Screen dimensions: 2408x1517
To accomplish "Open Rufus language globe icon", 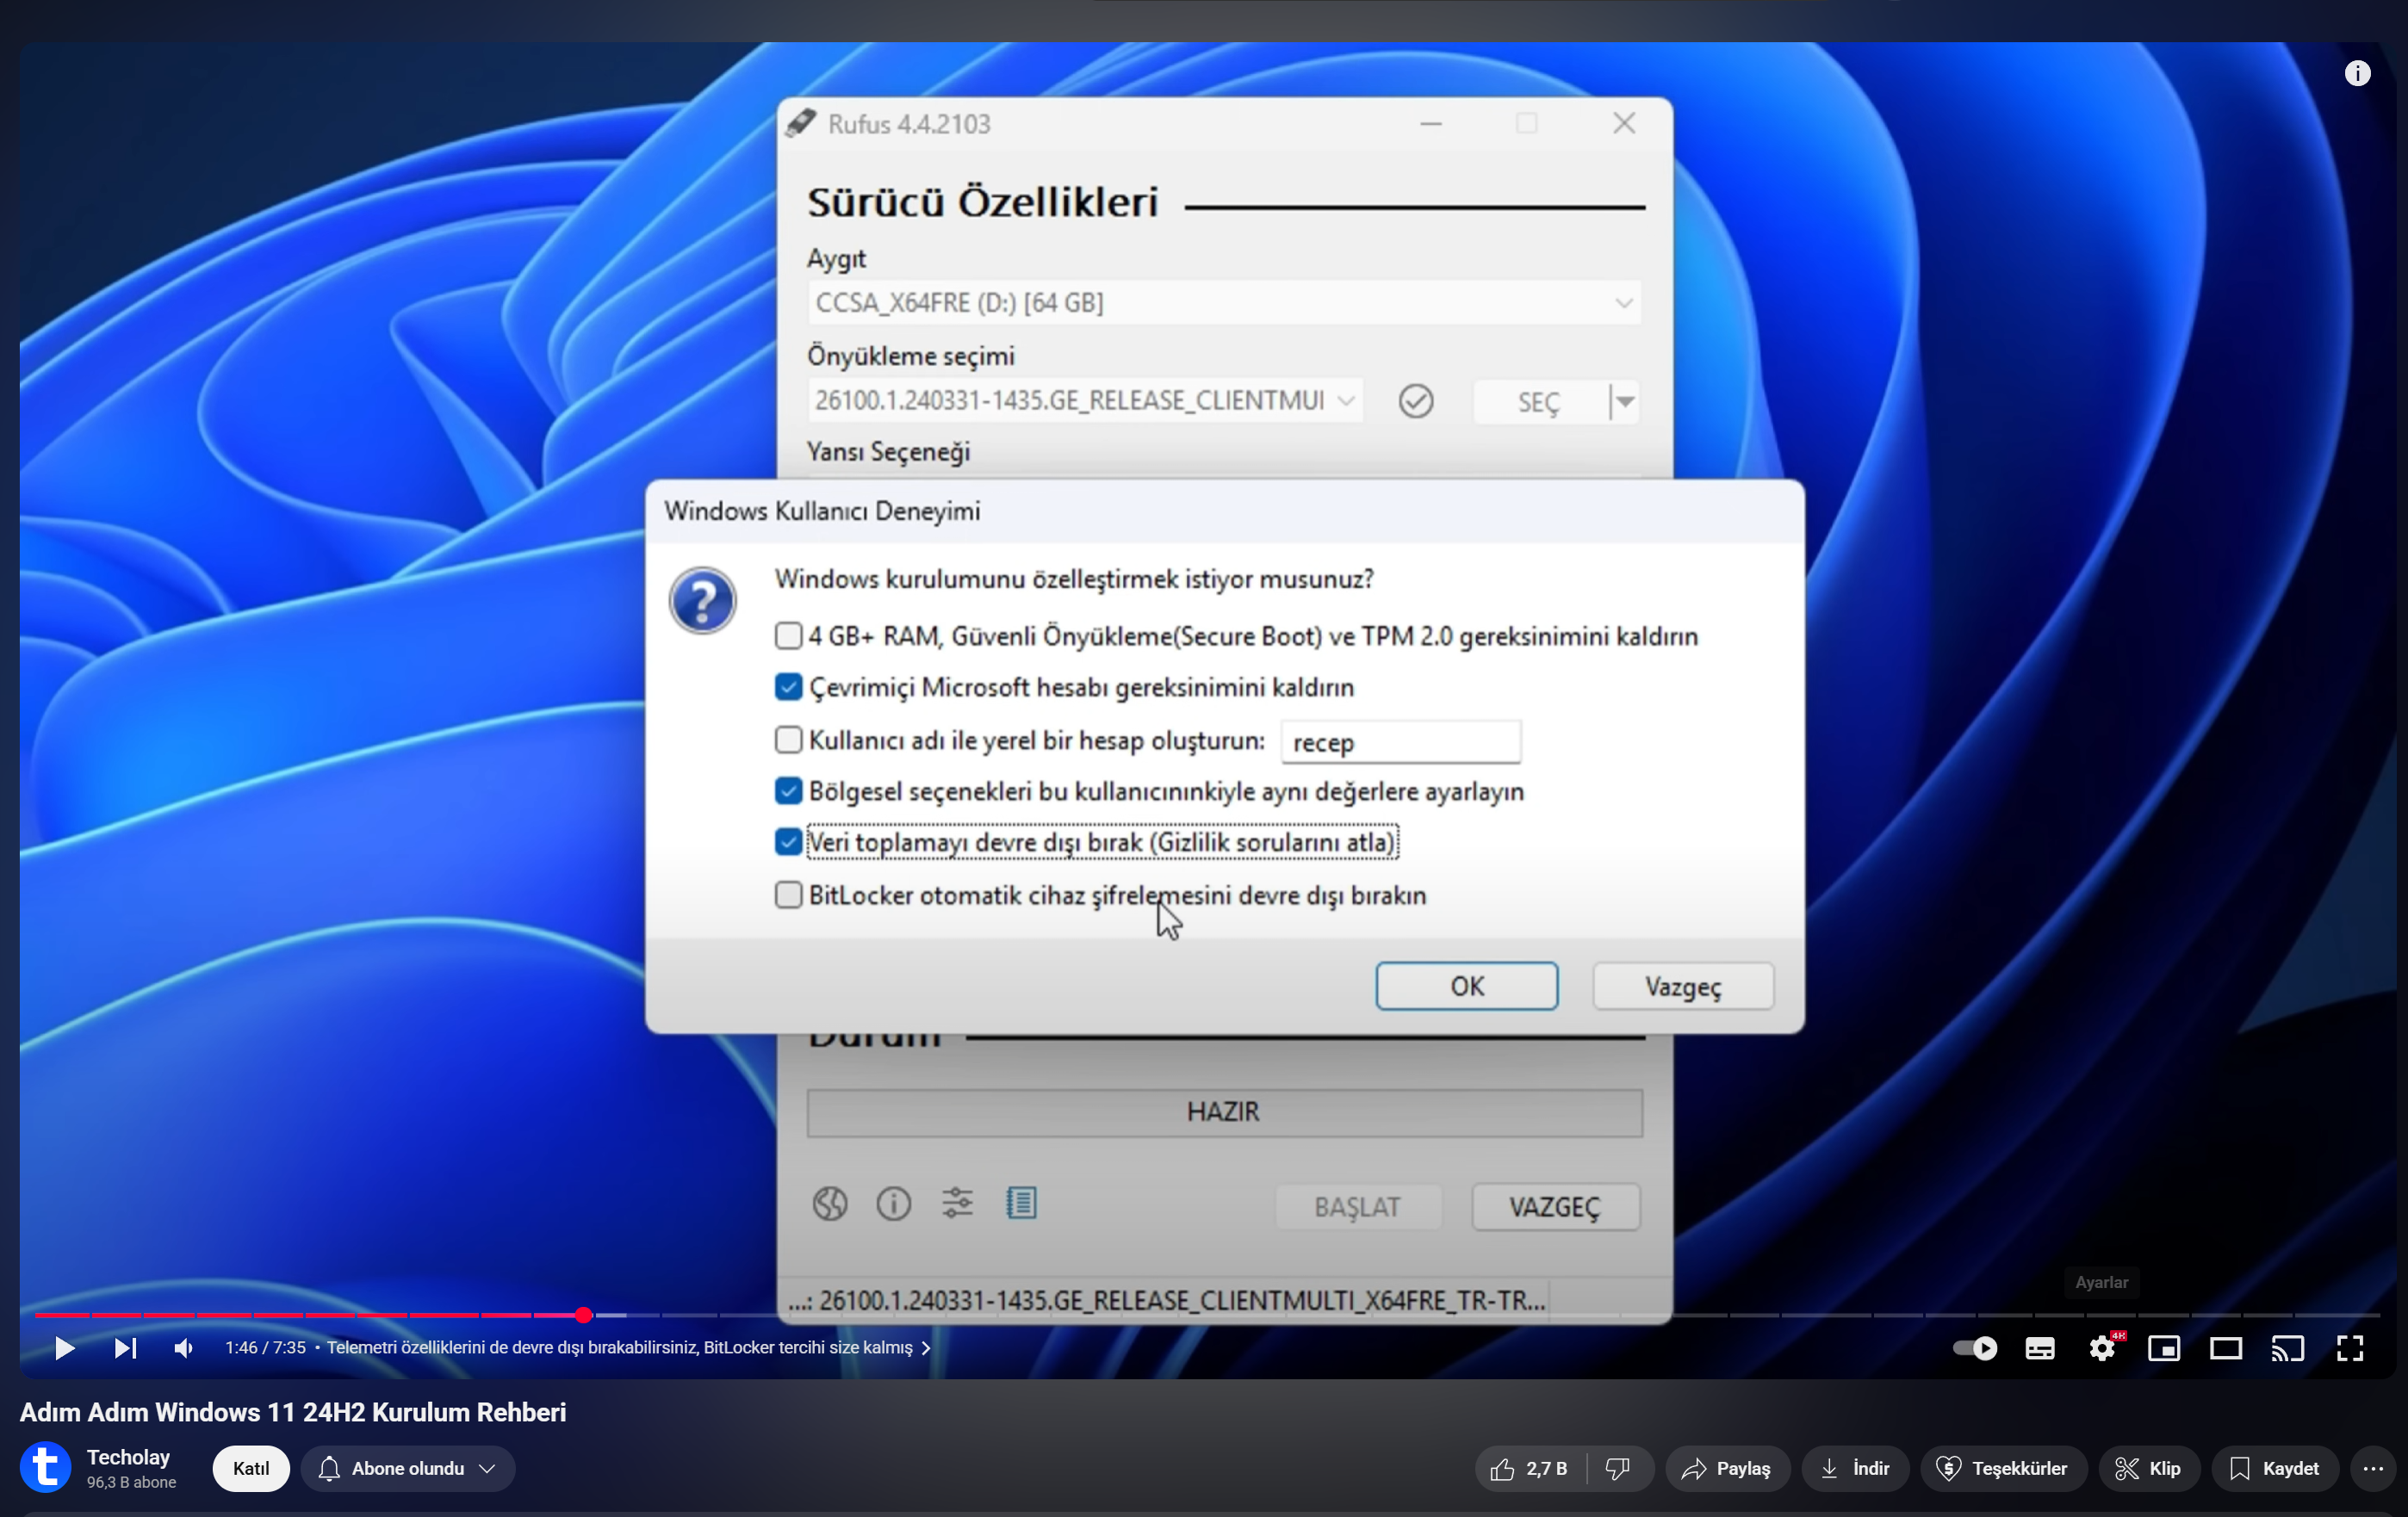I will coord(830,1204).
